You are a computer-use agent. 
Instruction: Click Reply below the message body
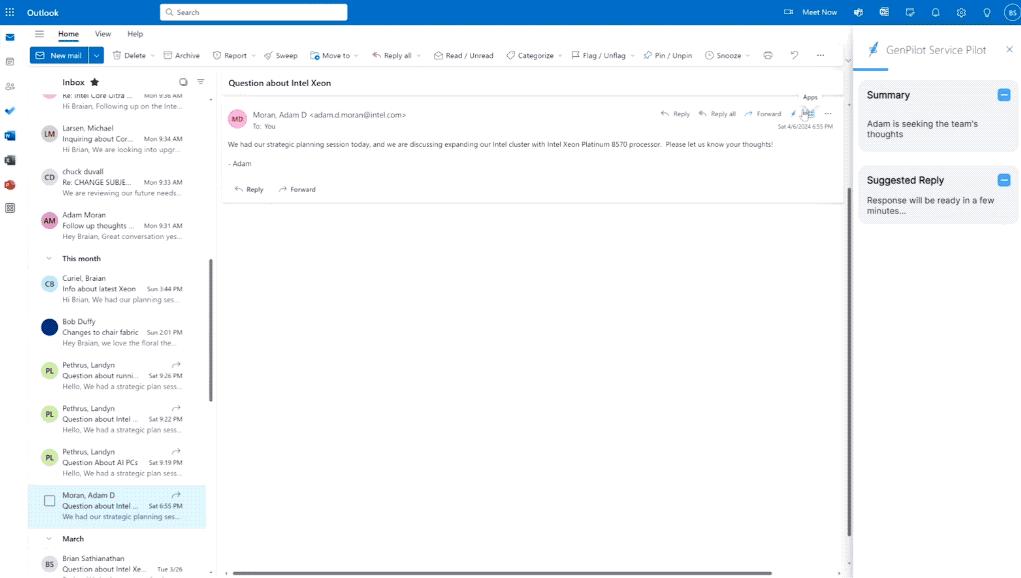coord(249,189)
